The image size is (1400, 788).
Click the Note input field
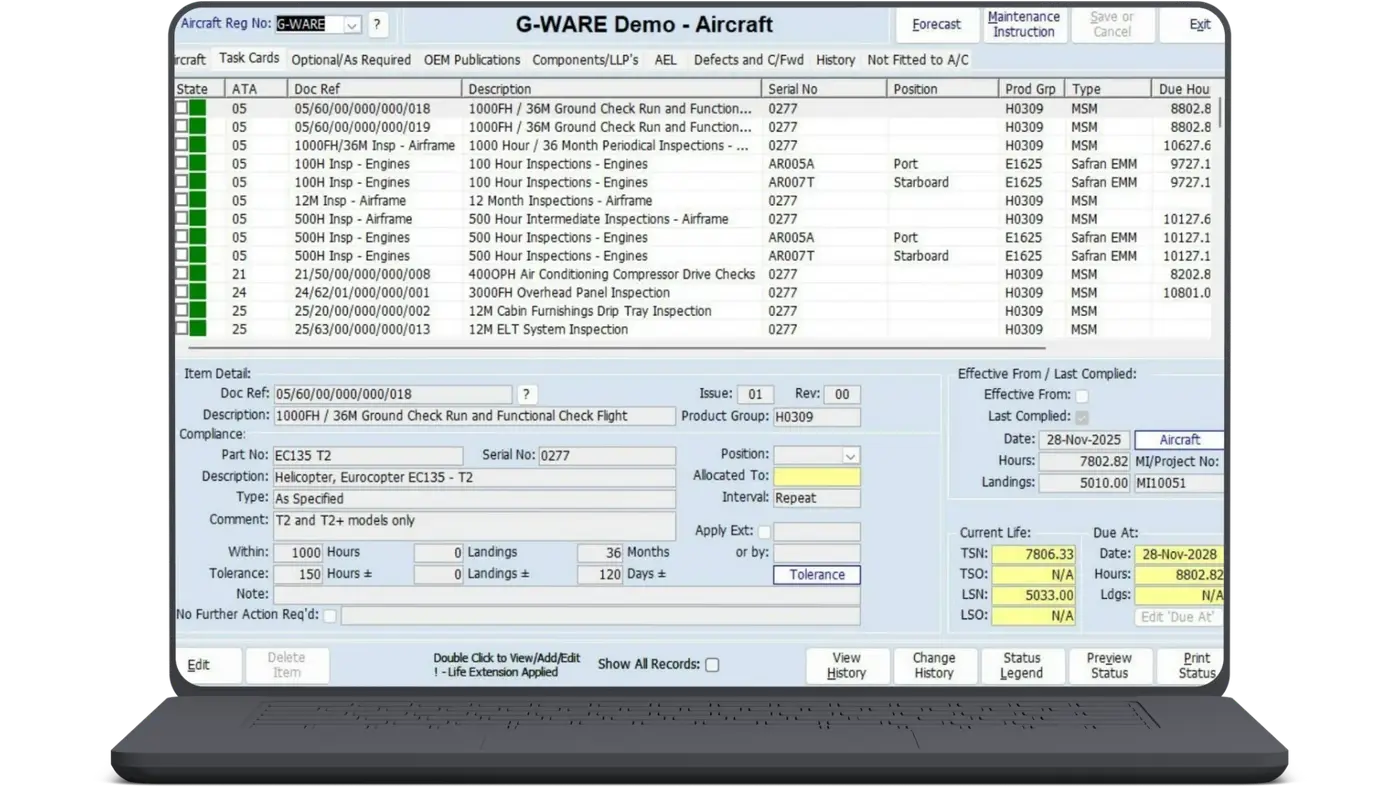567,595
